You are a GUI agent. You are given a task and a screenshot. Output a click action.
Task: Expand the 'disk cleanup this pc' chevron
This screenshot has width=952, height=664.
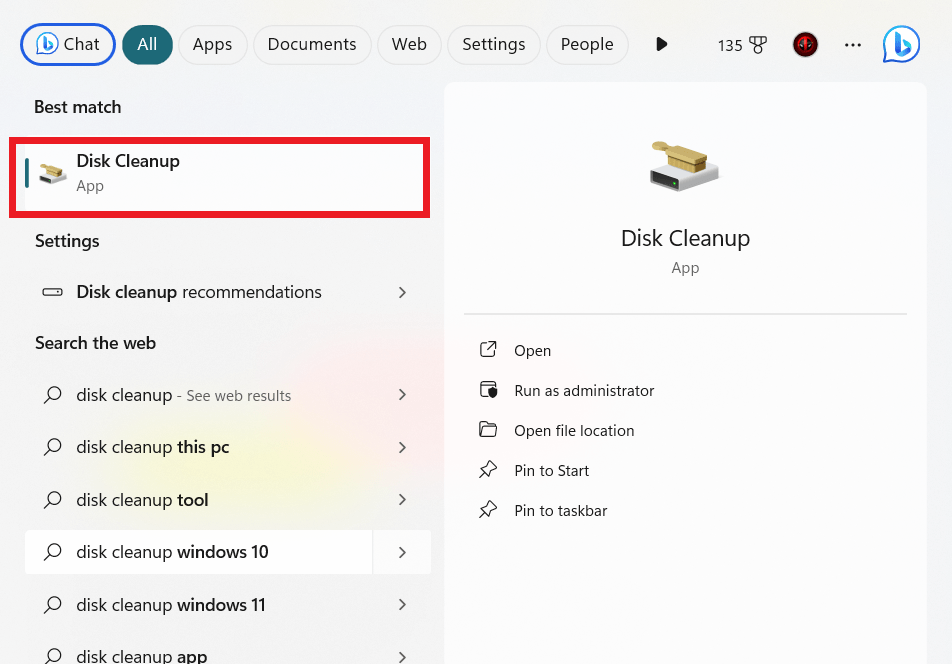(402, 447)
